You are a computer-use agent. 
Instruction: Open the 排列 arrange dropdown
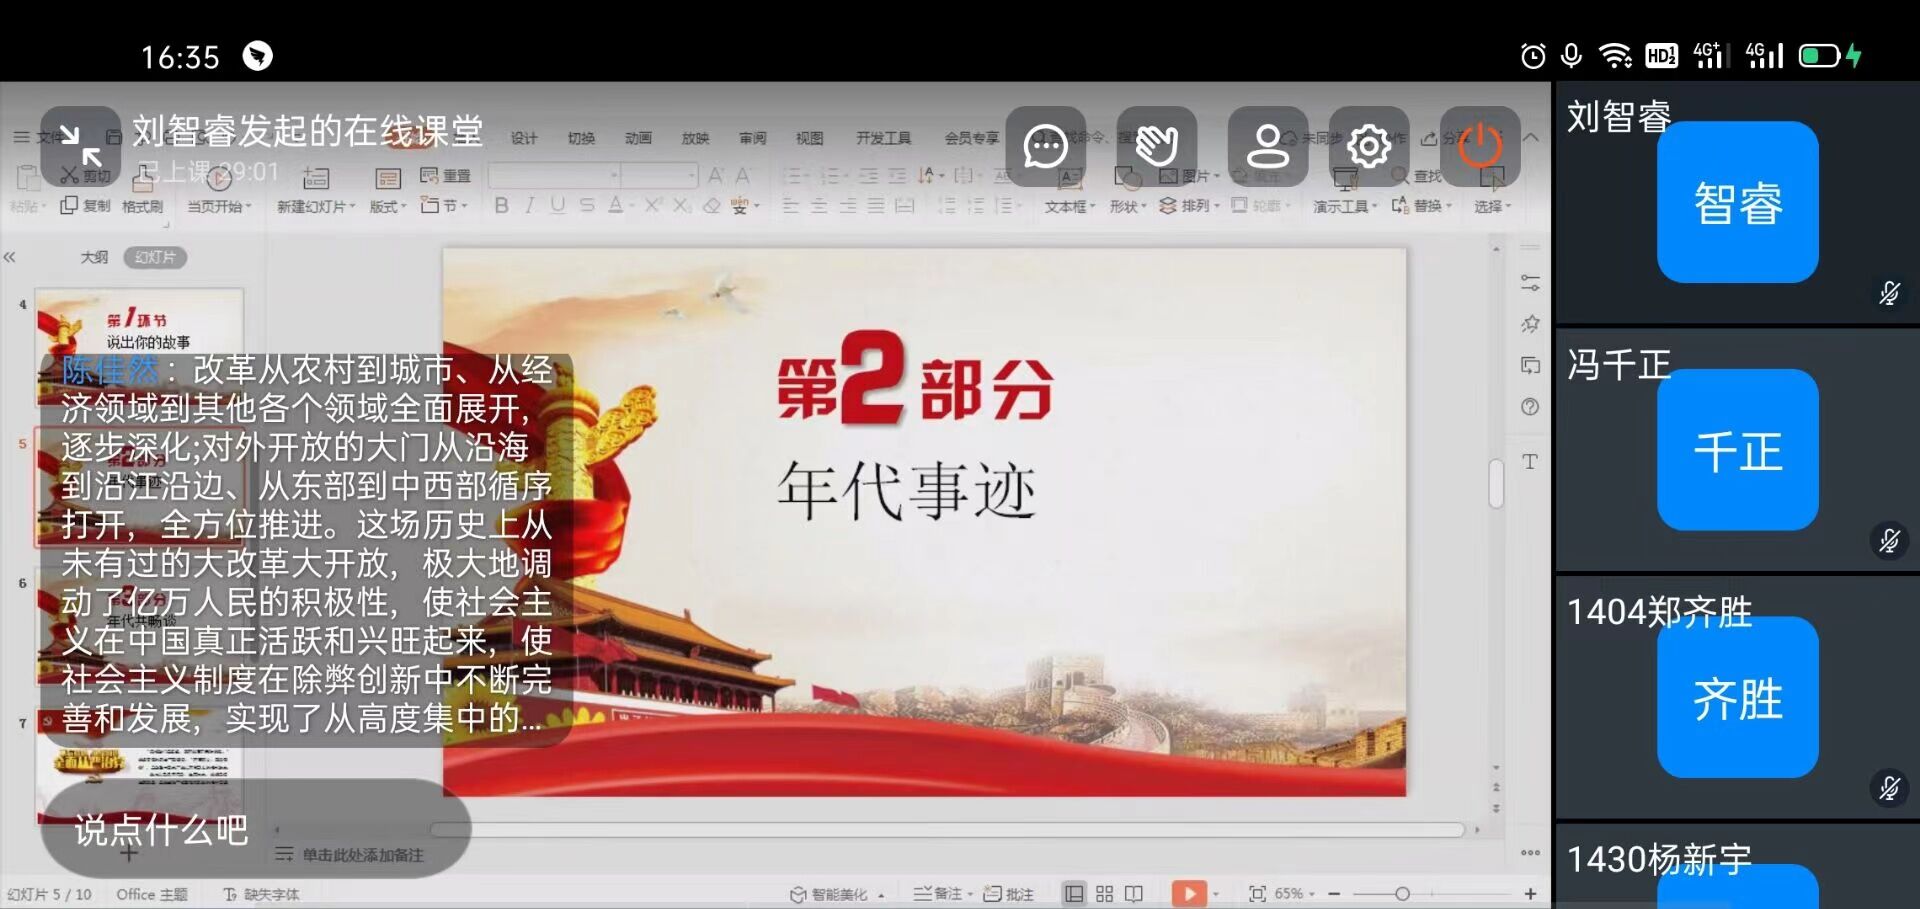(1190, 205)
